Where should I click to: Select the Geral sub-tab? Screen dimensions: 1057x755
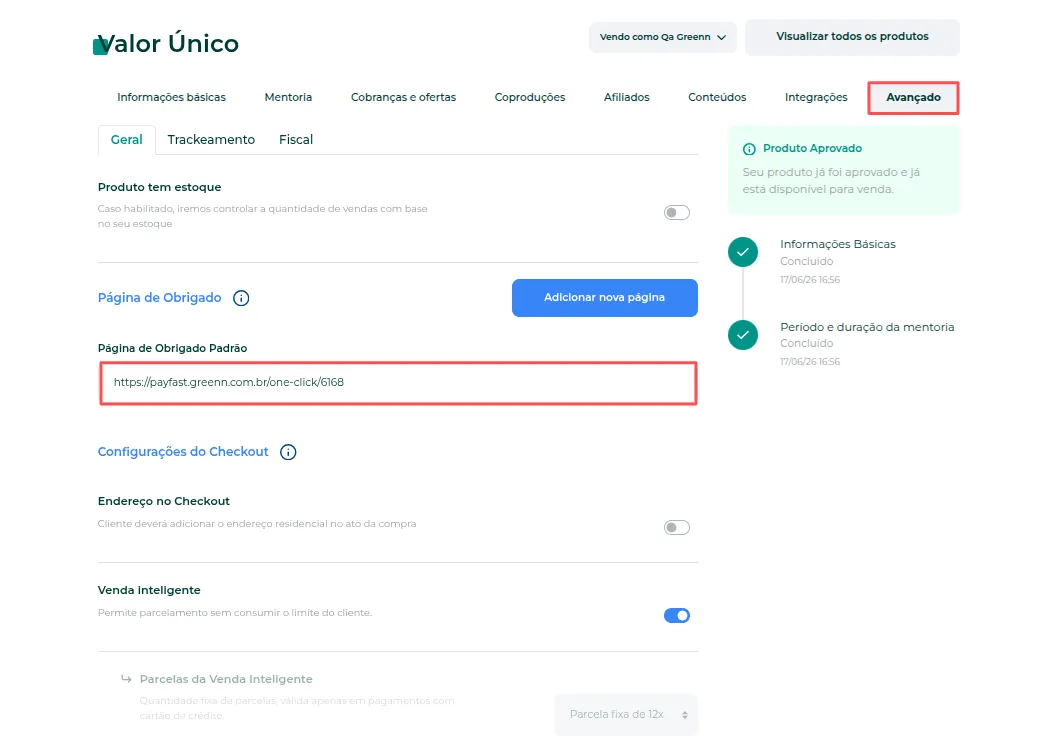pos(127,140)
